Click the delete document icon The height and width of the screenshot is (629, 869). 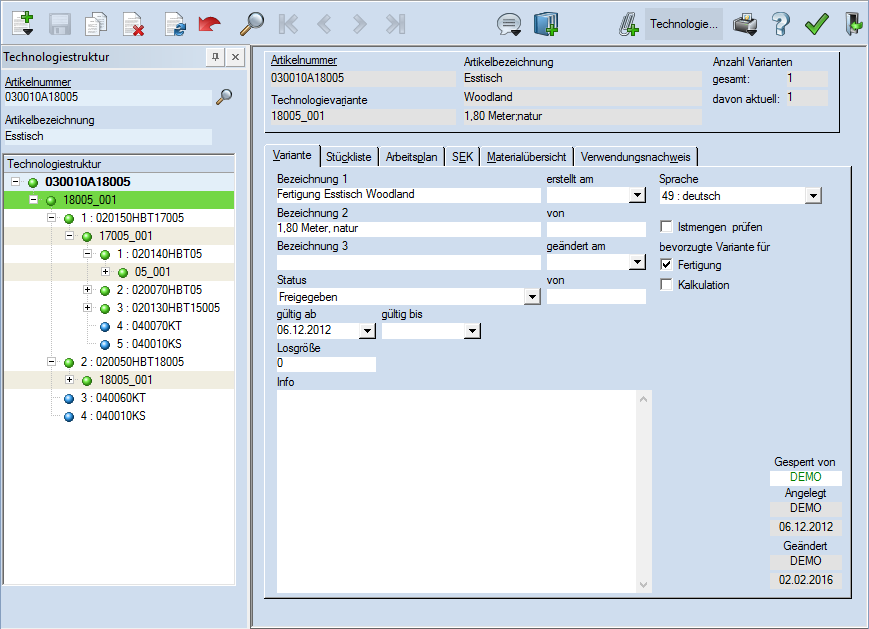tap(133, 23)
